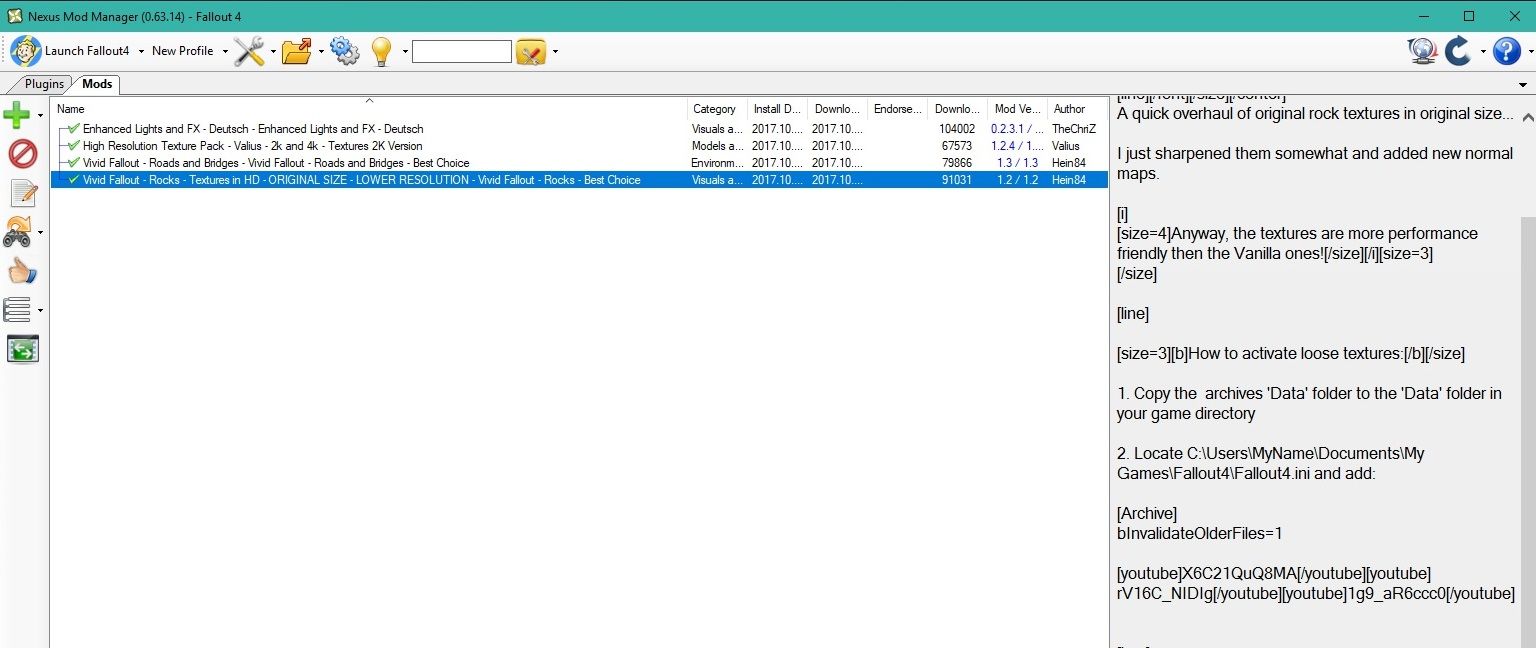Click download ID 104002
The image size is (1536, 648).
coord(957,129)
